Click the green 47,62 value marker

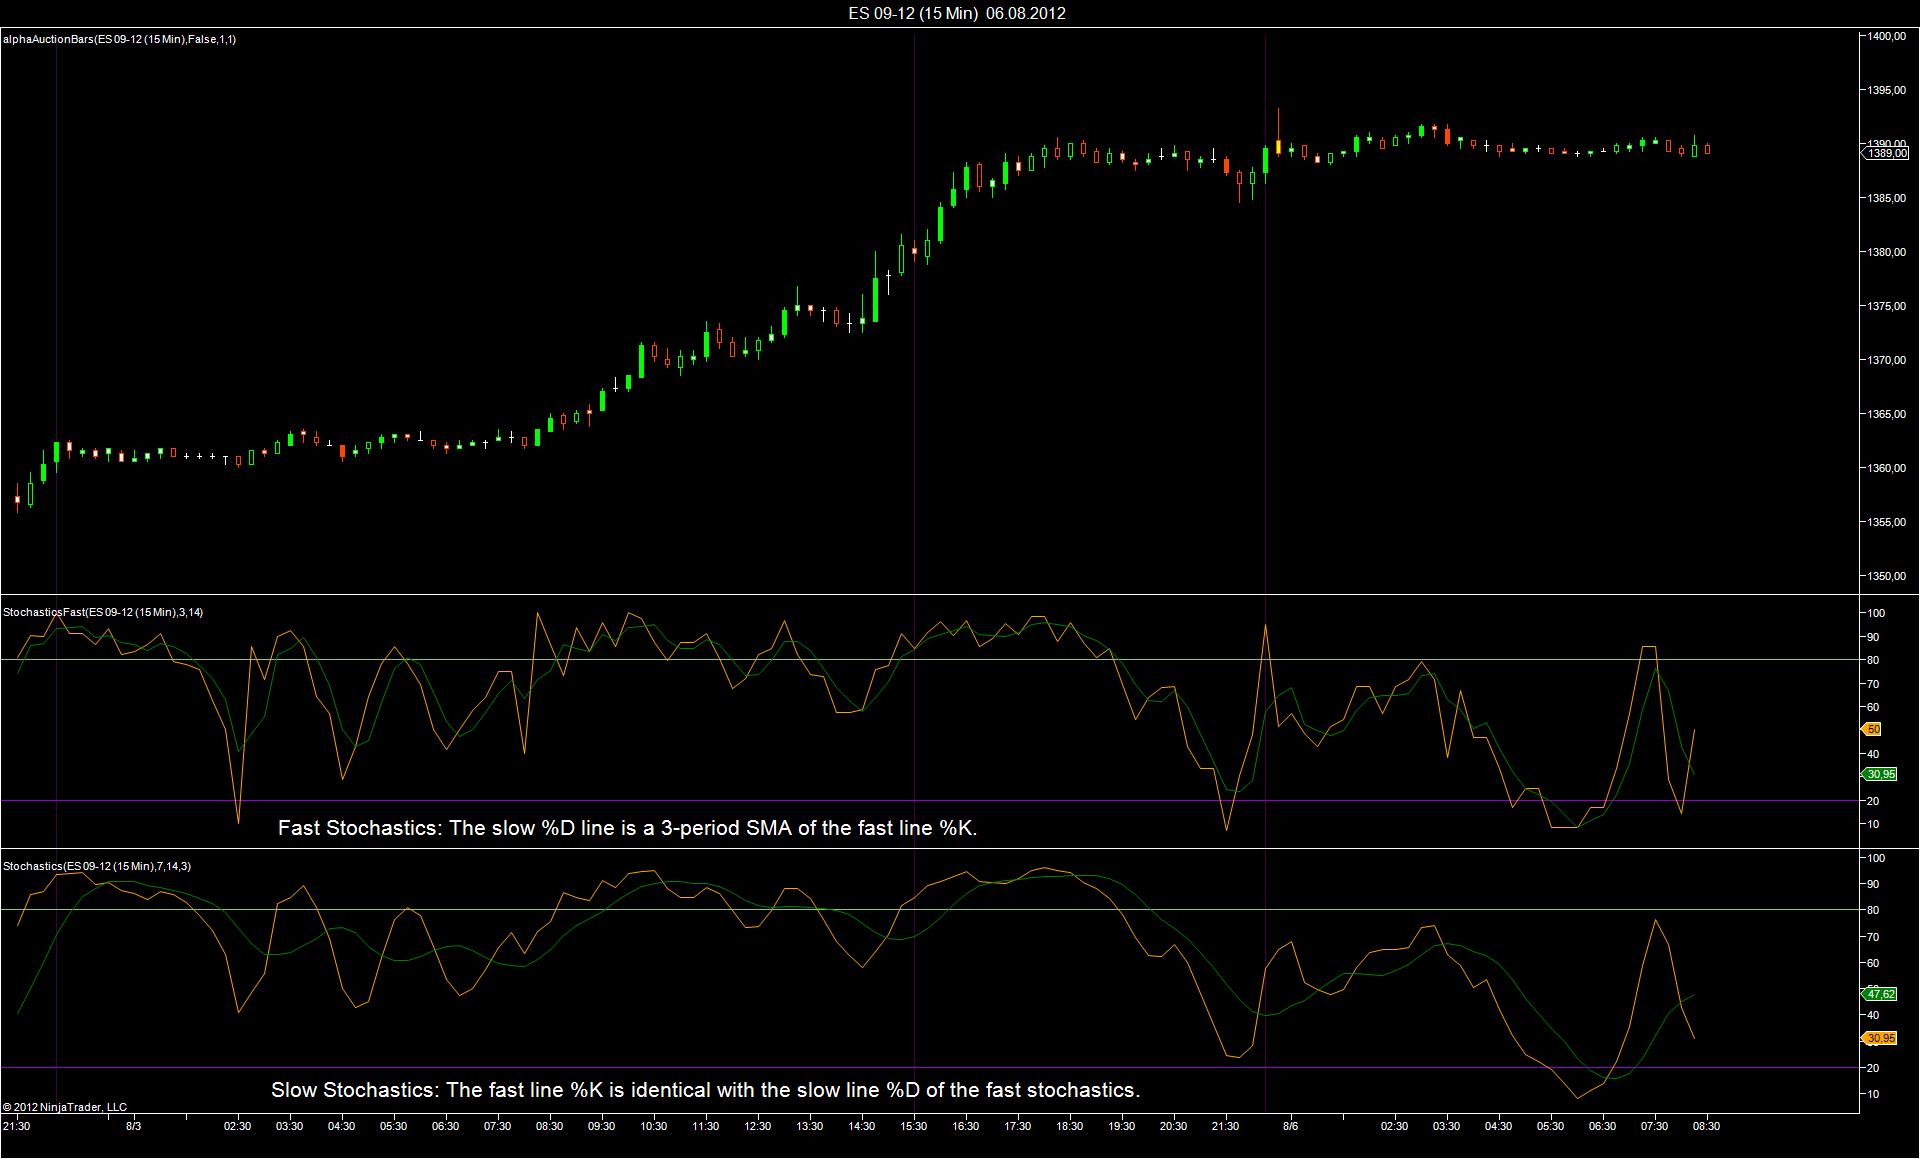(x=1879, y=994)
